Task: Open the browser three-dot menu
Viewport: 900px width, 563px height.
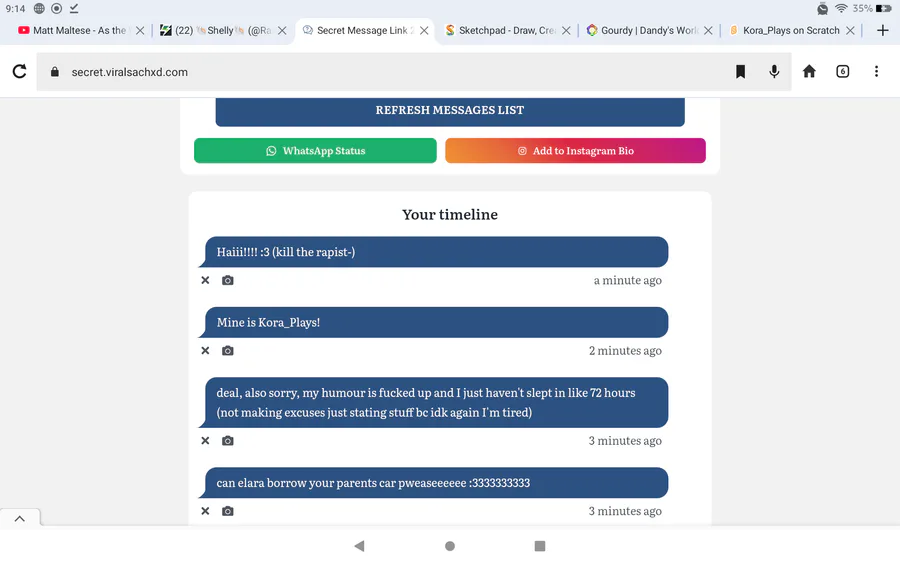Action: 876,72
